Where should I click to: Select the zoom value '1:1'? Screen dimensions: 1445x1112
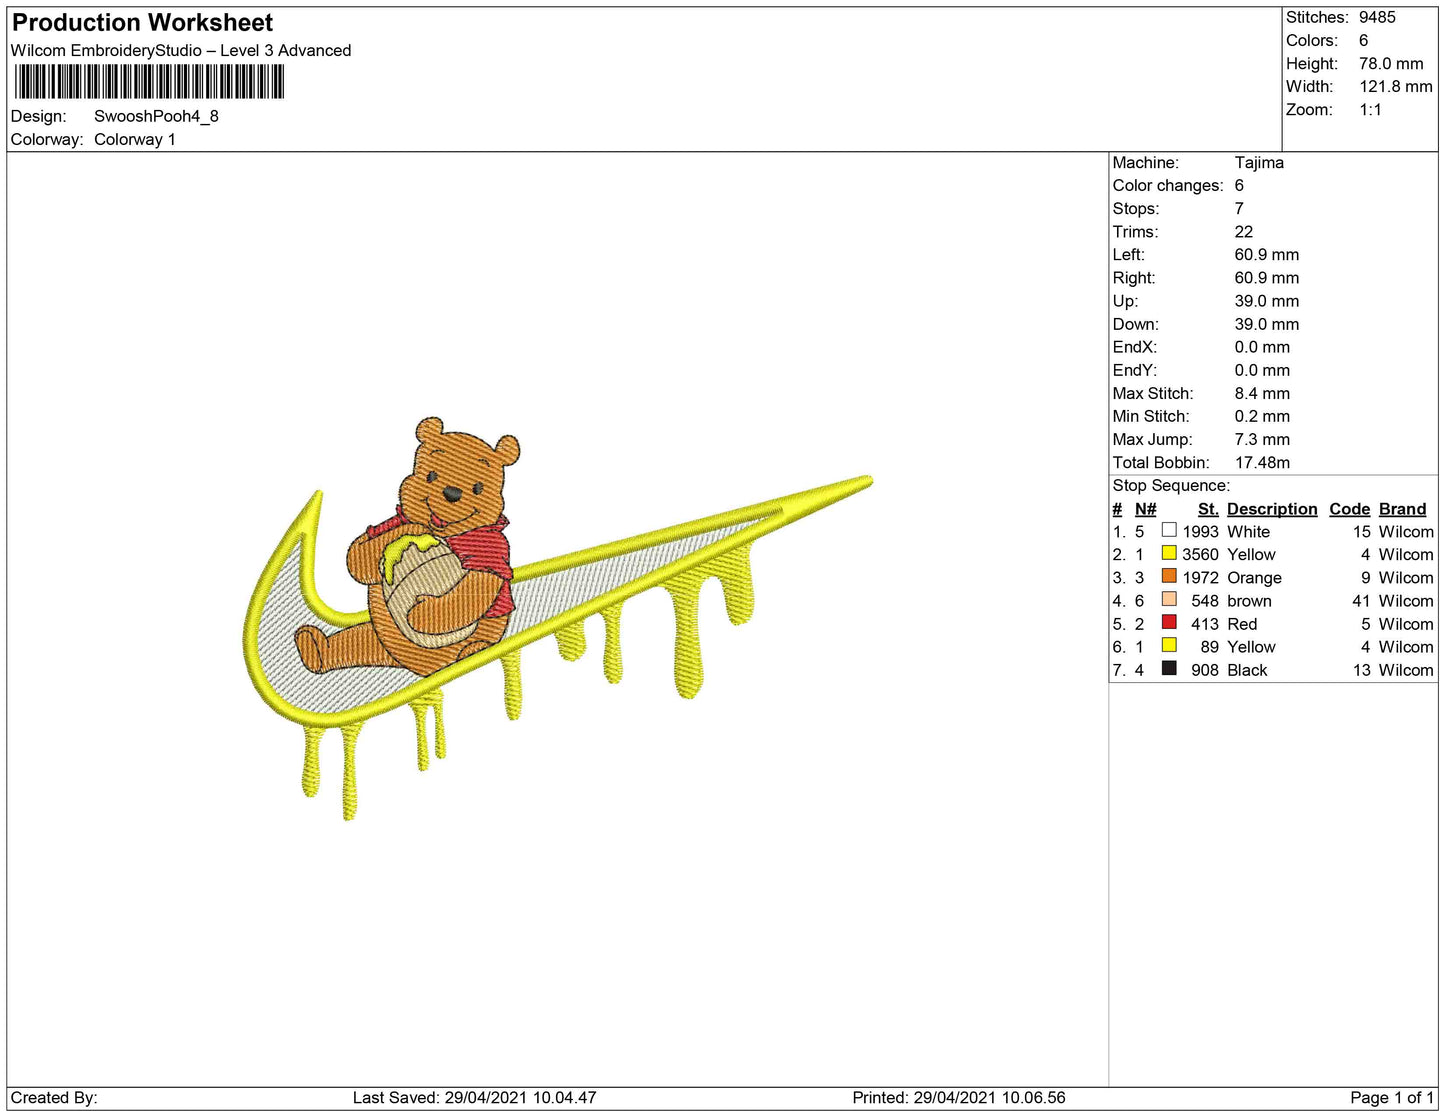(1370, 110)
